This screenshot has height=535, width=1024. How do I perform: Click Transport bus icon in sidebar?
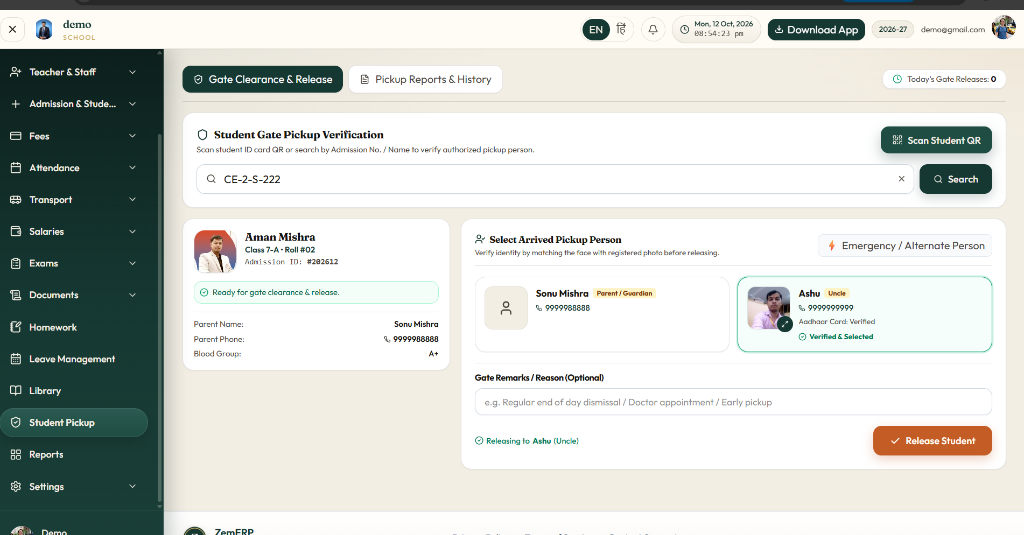(16, 200)
